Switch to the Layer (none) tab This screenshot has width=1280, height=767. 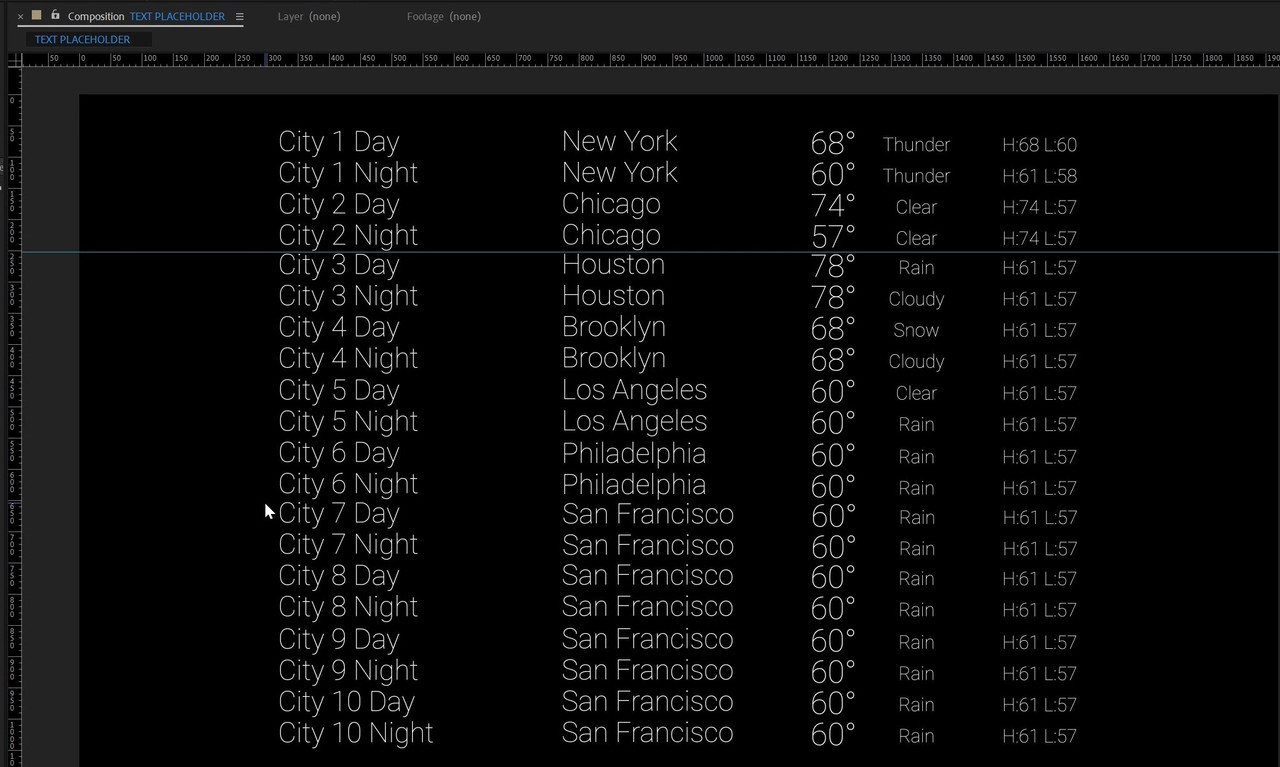pos(309,17)
